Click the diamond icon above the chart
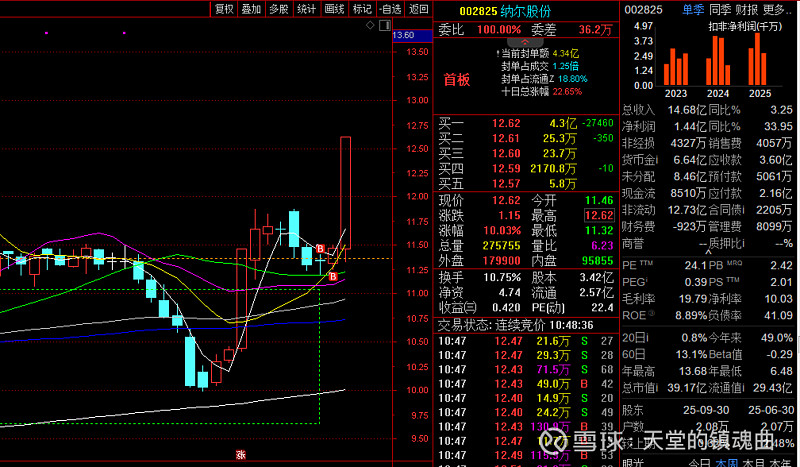Viewport: 800px width, 467px height. click(370, 25)
